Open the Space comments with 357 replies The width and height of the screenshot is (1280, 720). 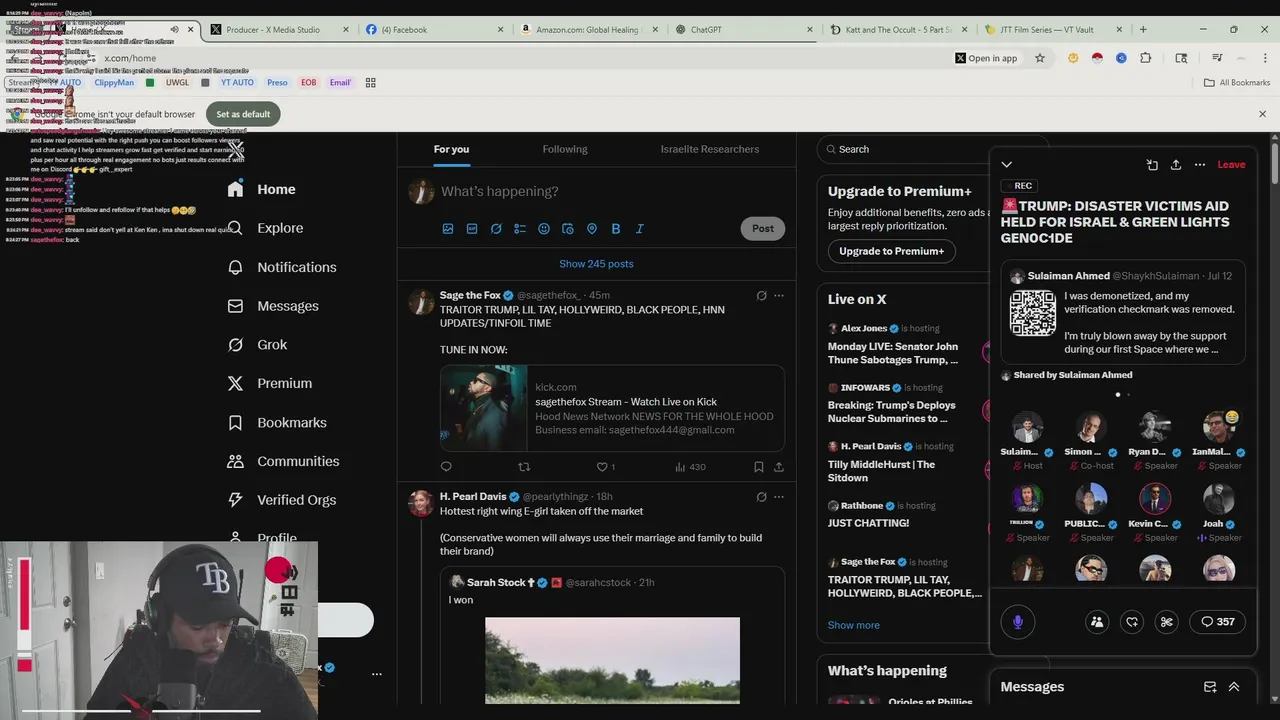1218,622
